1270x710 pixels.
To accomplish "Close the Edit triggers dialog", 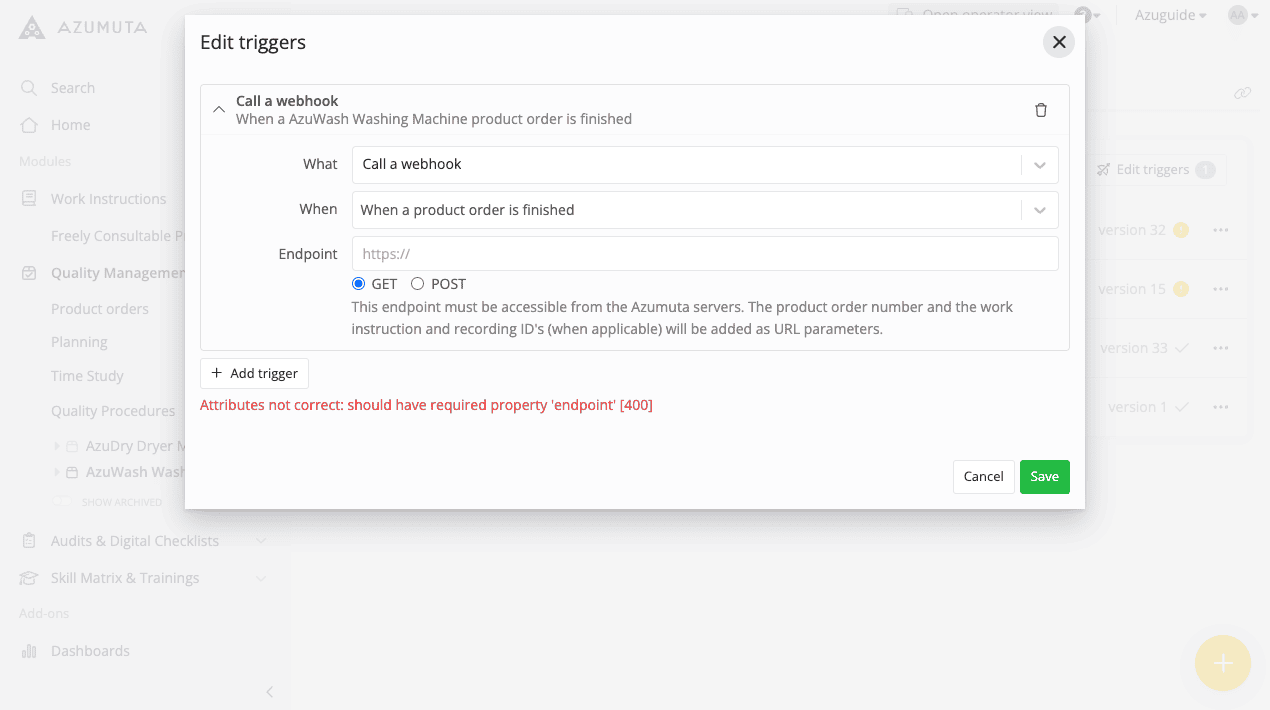I will [1058, 42].
